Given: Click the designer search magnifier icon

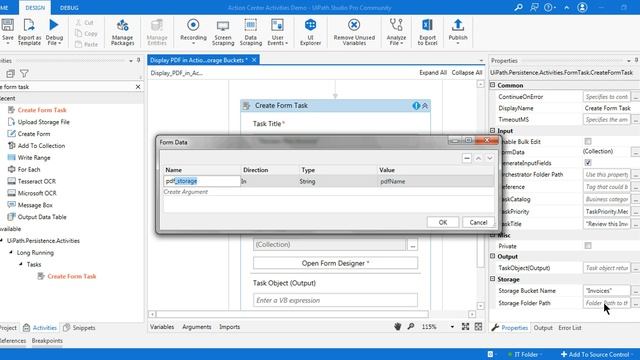Looking at the screenshot, I should (411, 327).
